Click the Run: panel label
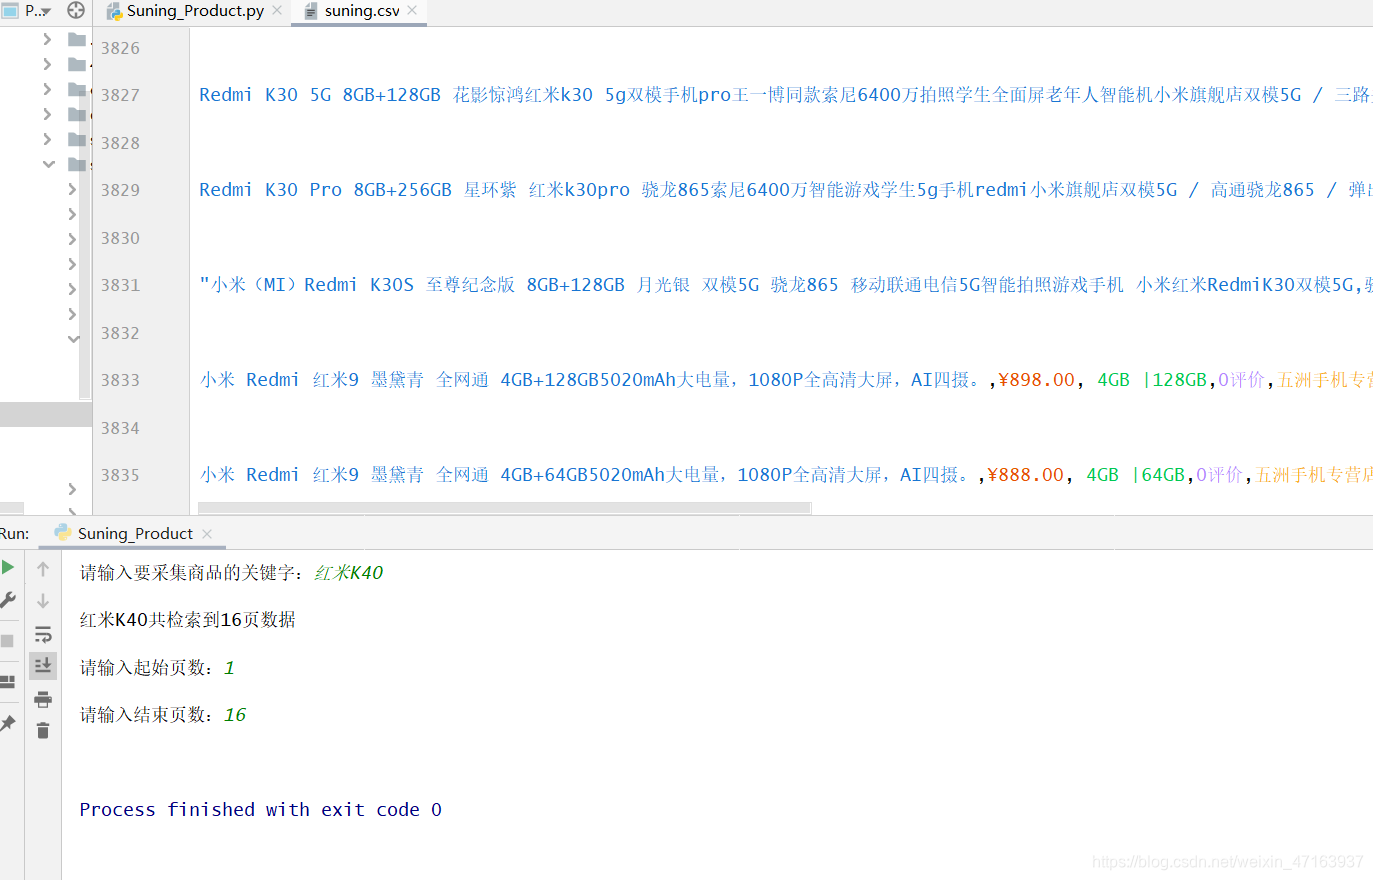 pos(15,534)
